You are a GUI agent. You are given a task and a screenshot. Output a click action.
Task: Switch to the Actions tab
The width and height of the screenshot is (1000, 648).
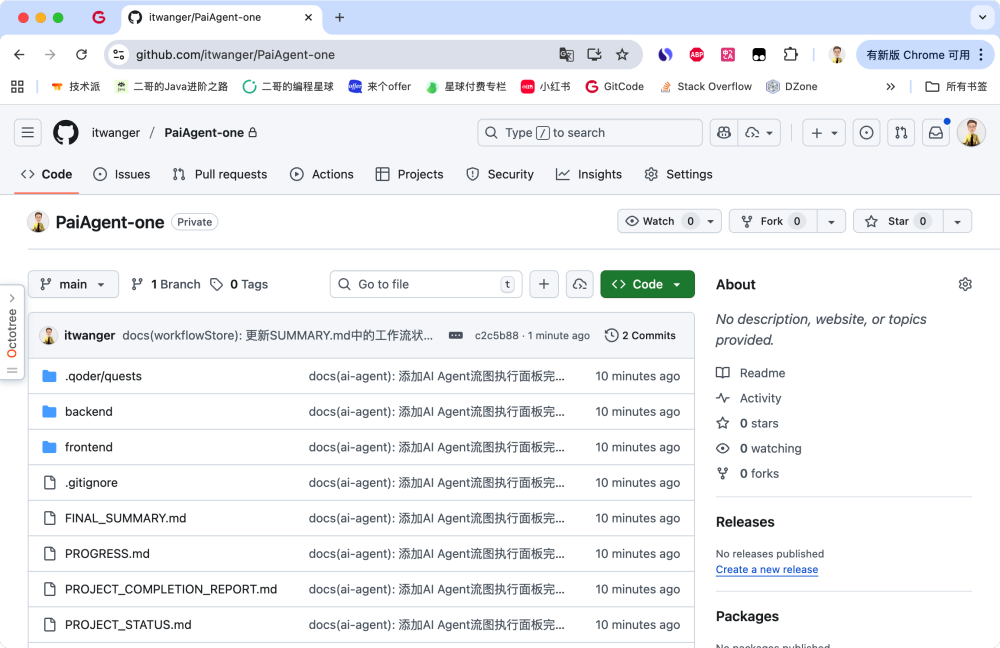(322, 174)
